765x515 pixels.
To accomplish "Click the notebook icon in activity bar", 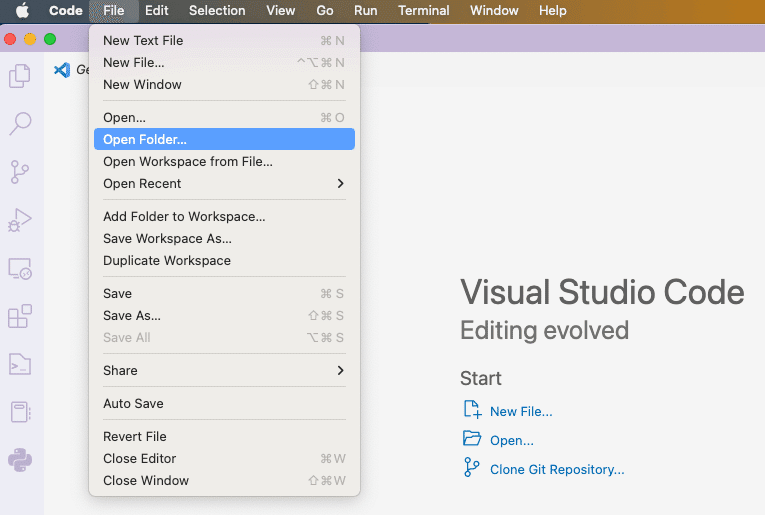I will tap(20, 412).
